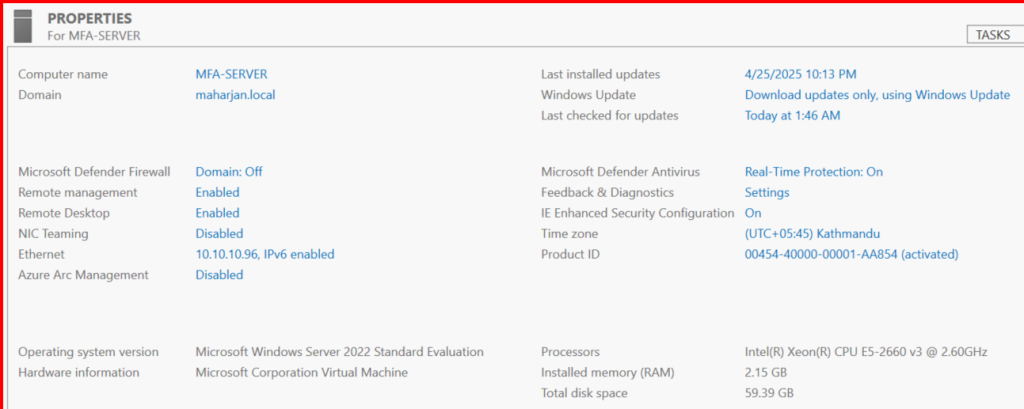Screen dimensions: 1024x409
Task: Click Ethernet 10.10.10.96 IPv6 enabled link
Action: [x=265, y=254]
